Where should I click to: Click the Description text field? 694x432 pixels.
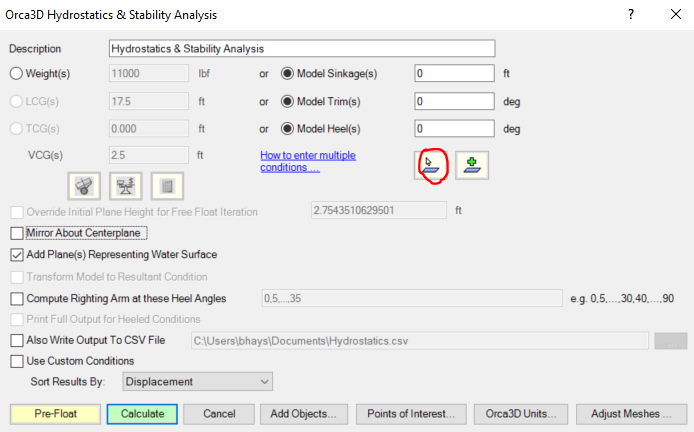click(x=302, y=48)
